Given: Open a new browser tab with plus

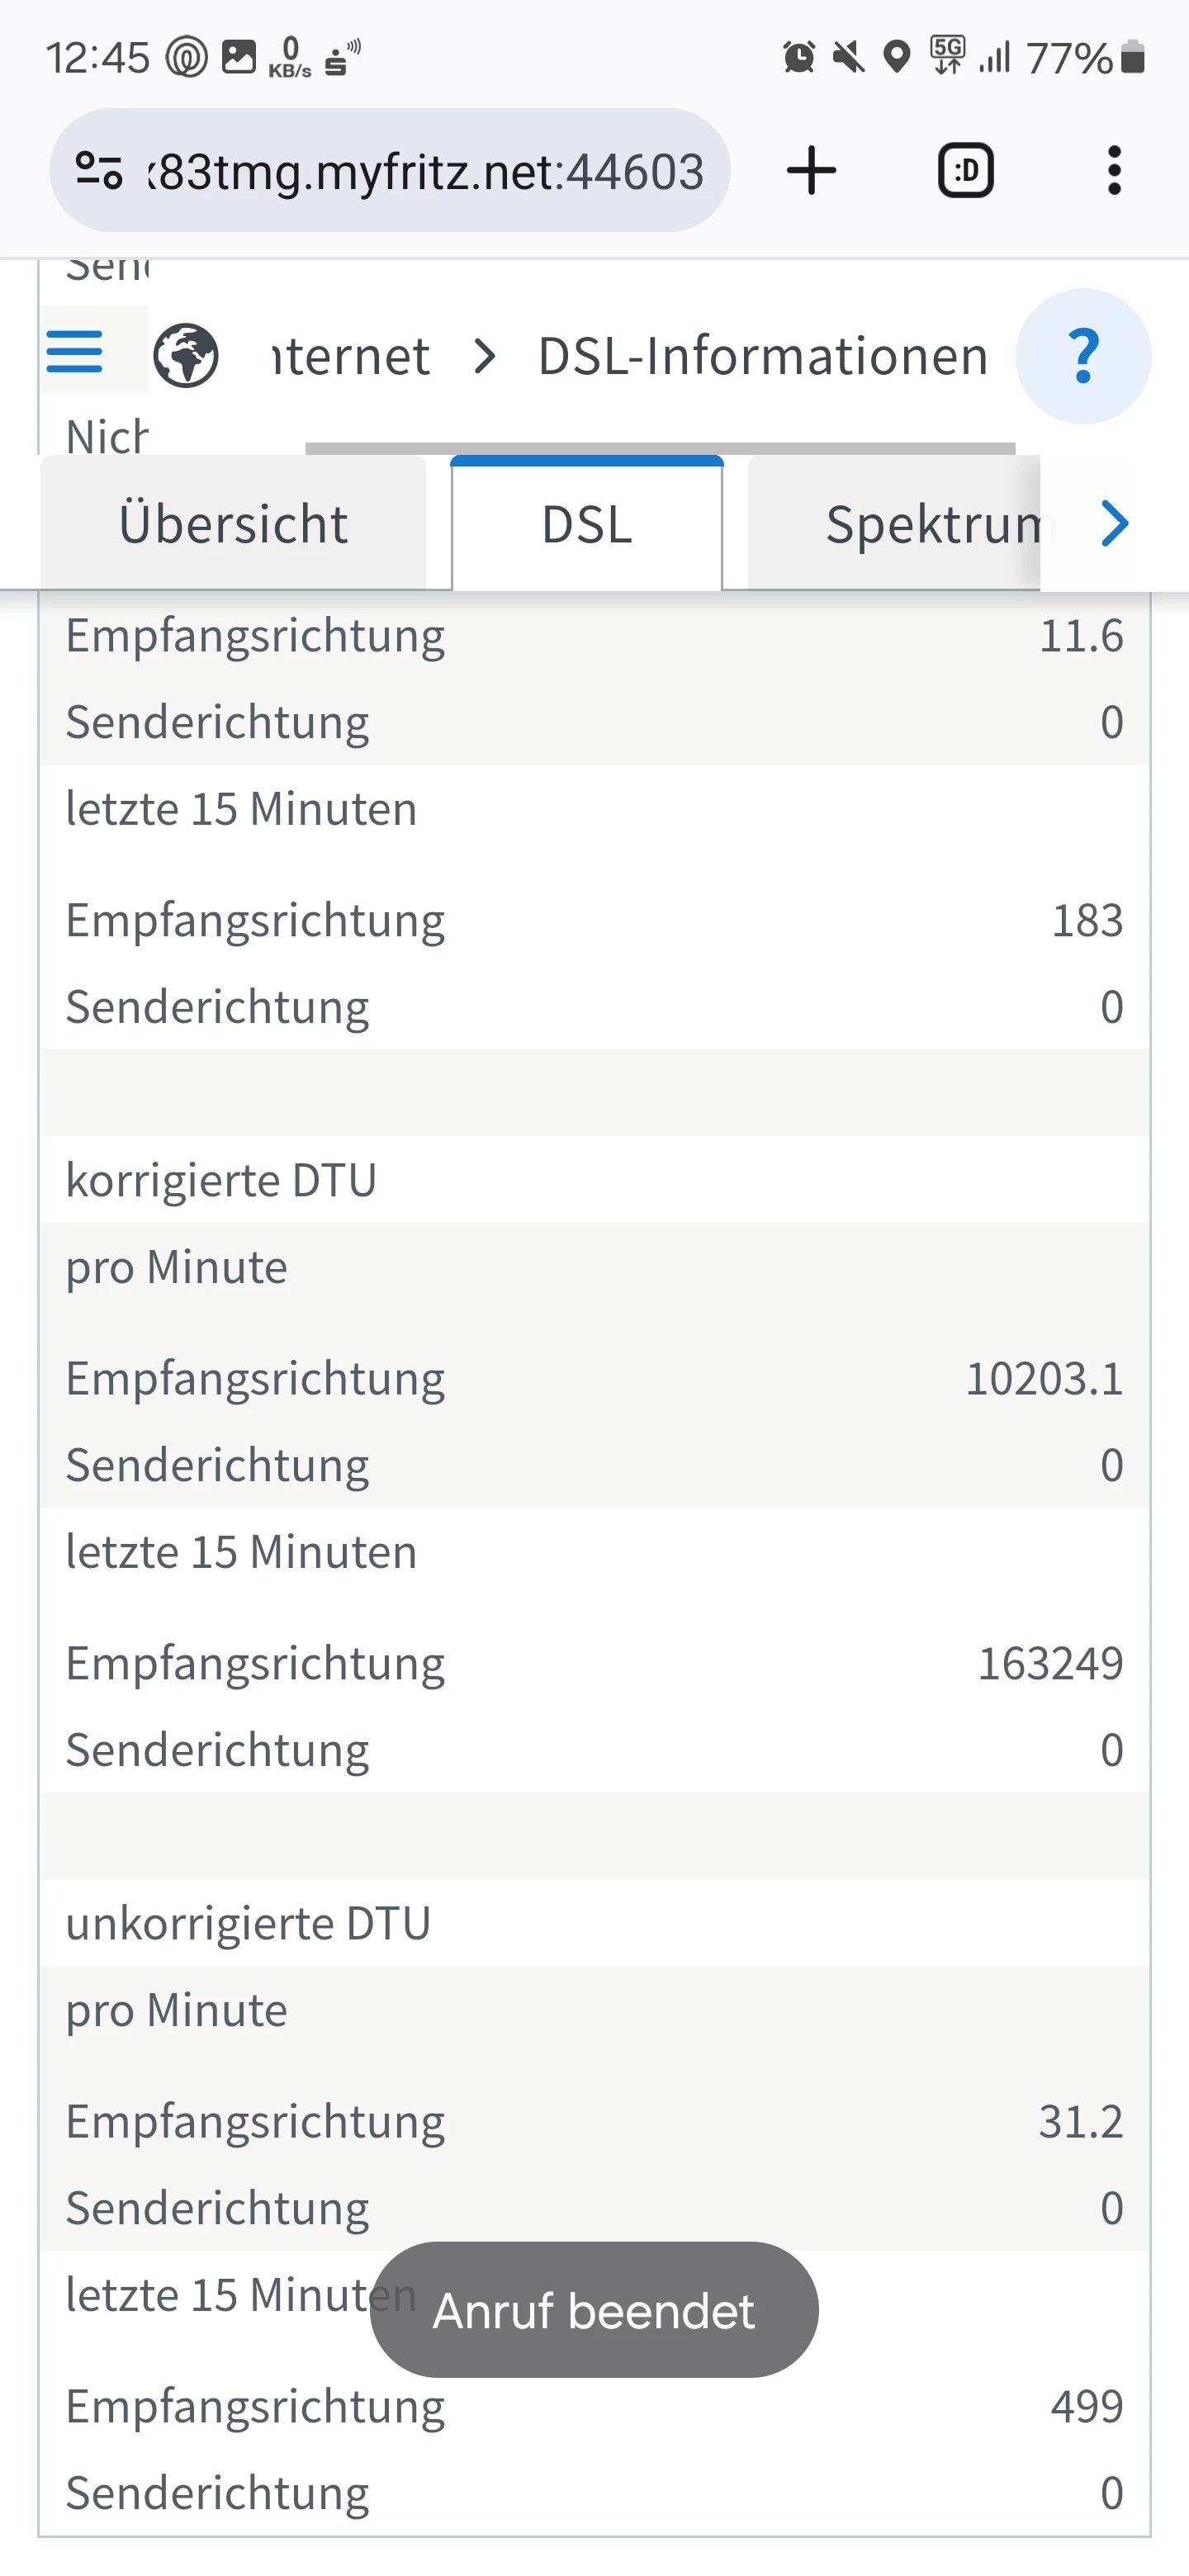Looking at the screenshot, I should click(811, 171).
